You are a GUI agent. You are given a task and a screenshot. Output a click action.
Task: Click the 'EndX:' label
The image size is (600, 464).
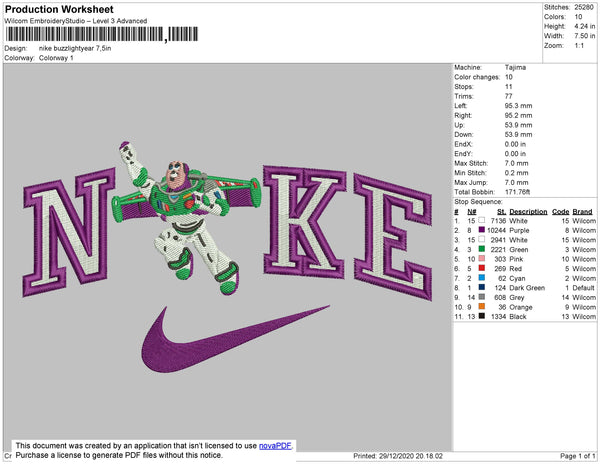(x=463, y=144)
